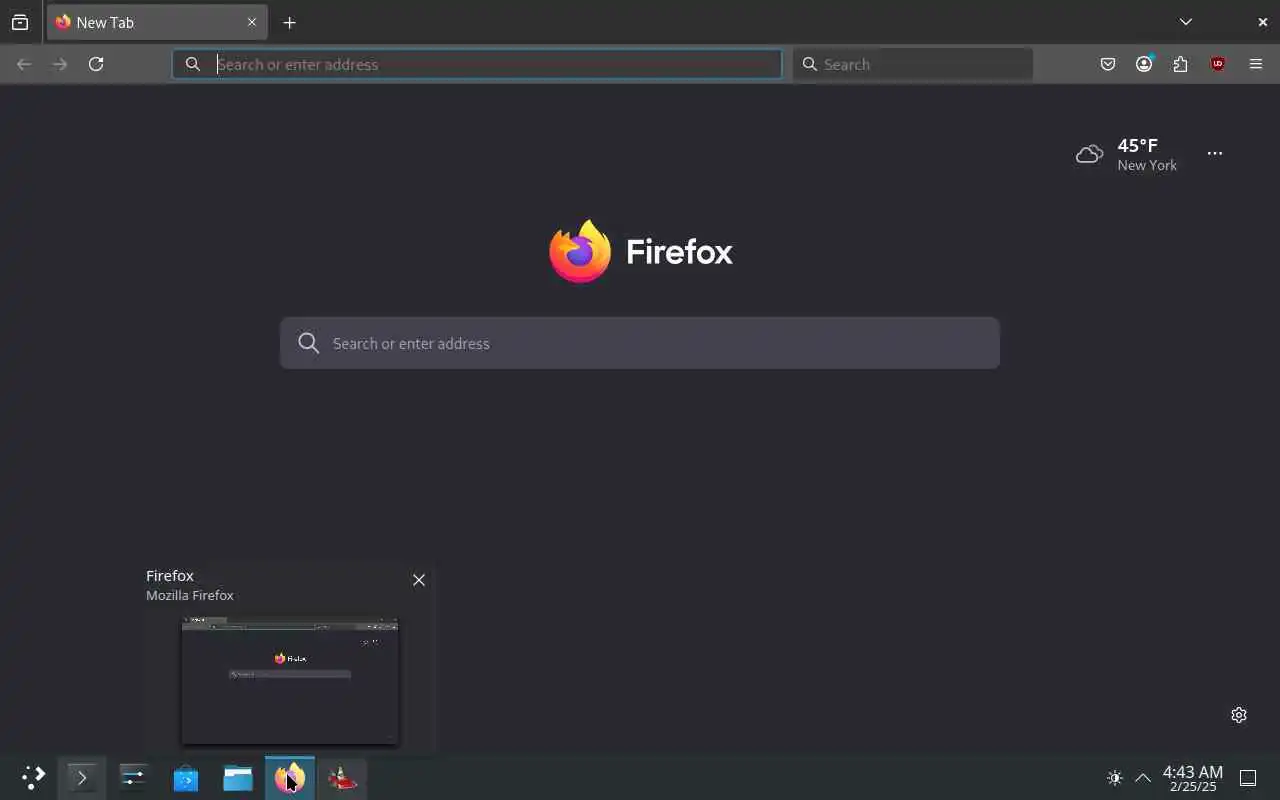Focus the URL address bar
1280x800 pixels.
[x=477, y=64]
